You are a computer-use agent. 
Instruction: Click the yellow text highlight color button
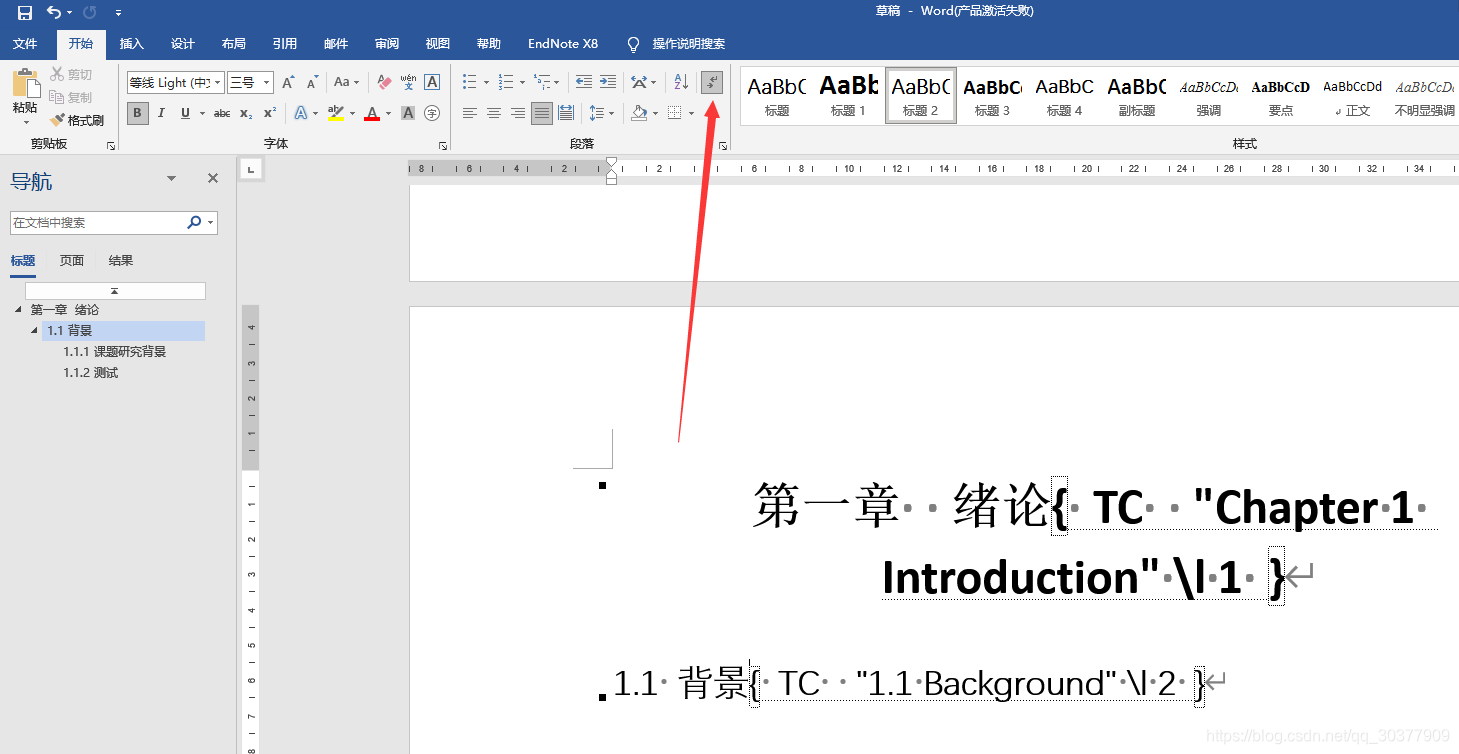(335, 114)
